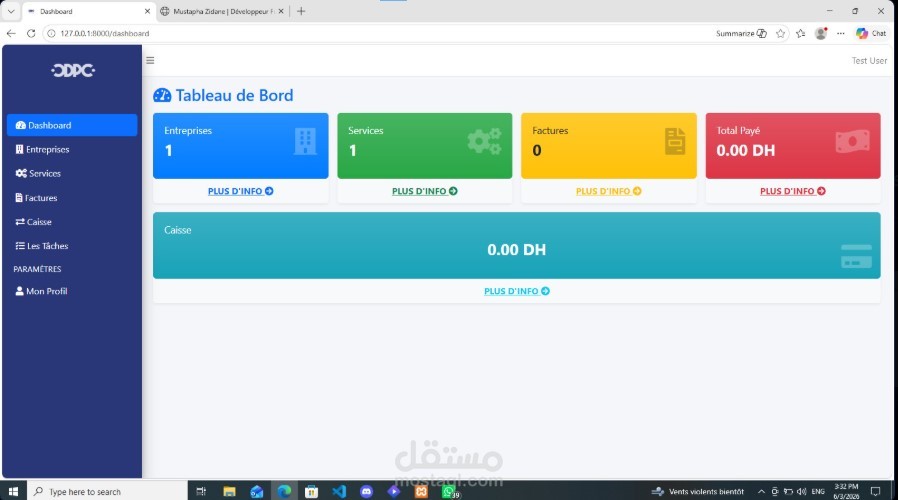This screenshot has height=500, width=898.
Task: Close the Mustapha Zidane browser tab
Action: 281,11
